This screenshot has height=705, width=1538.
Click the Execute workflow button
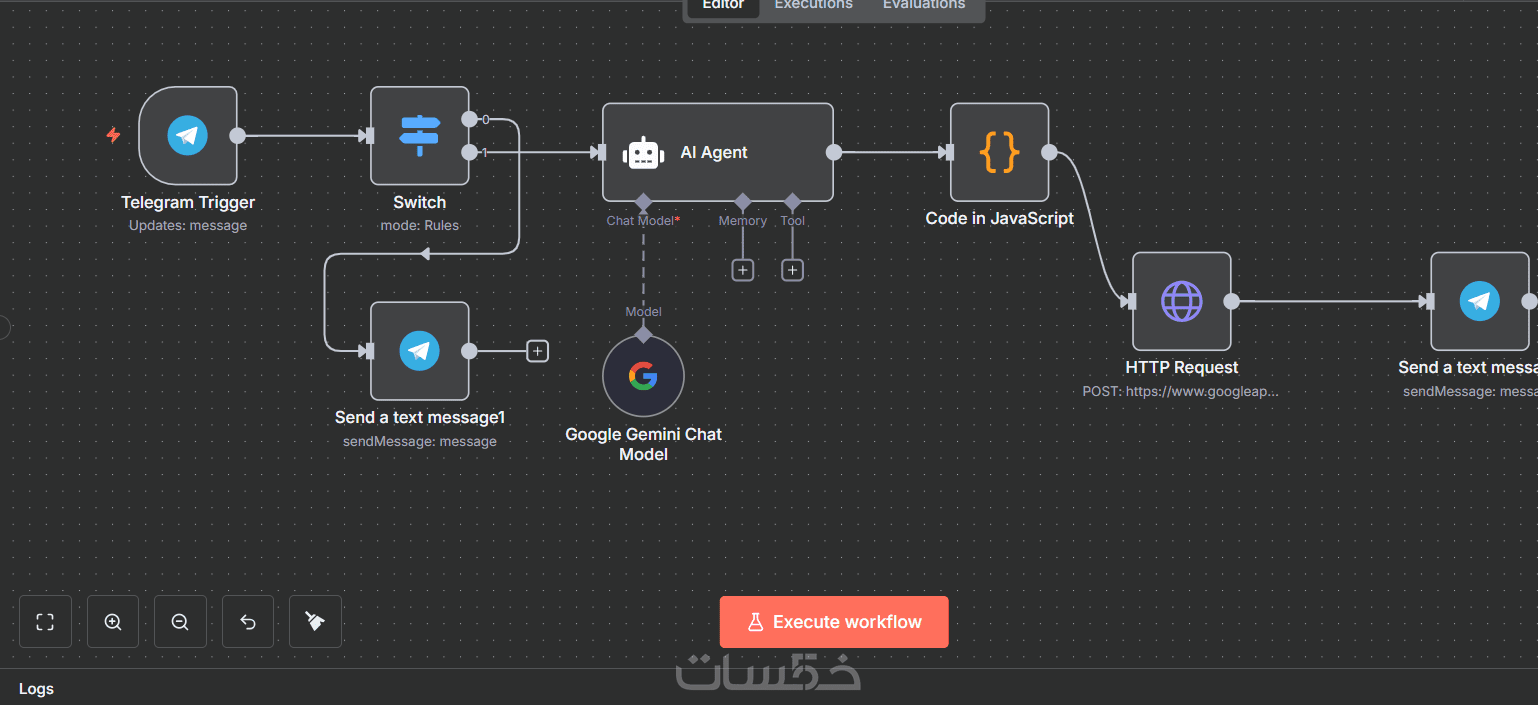click(834, 622)
